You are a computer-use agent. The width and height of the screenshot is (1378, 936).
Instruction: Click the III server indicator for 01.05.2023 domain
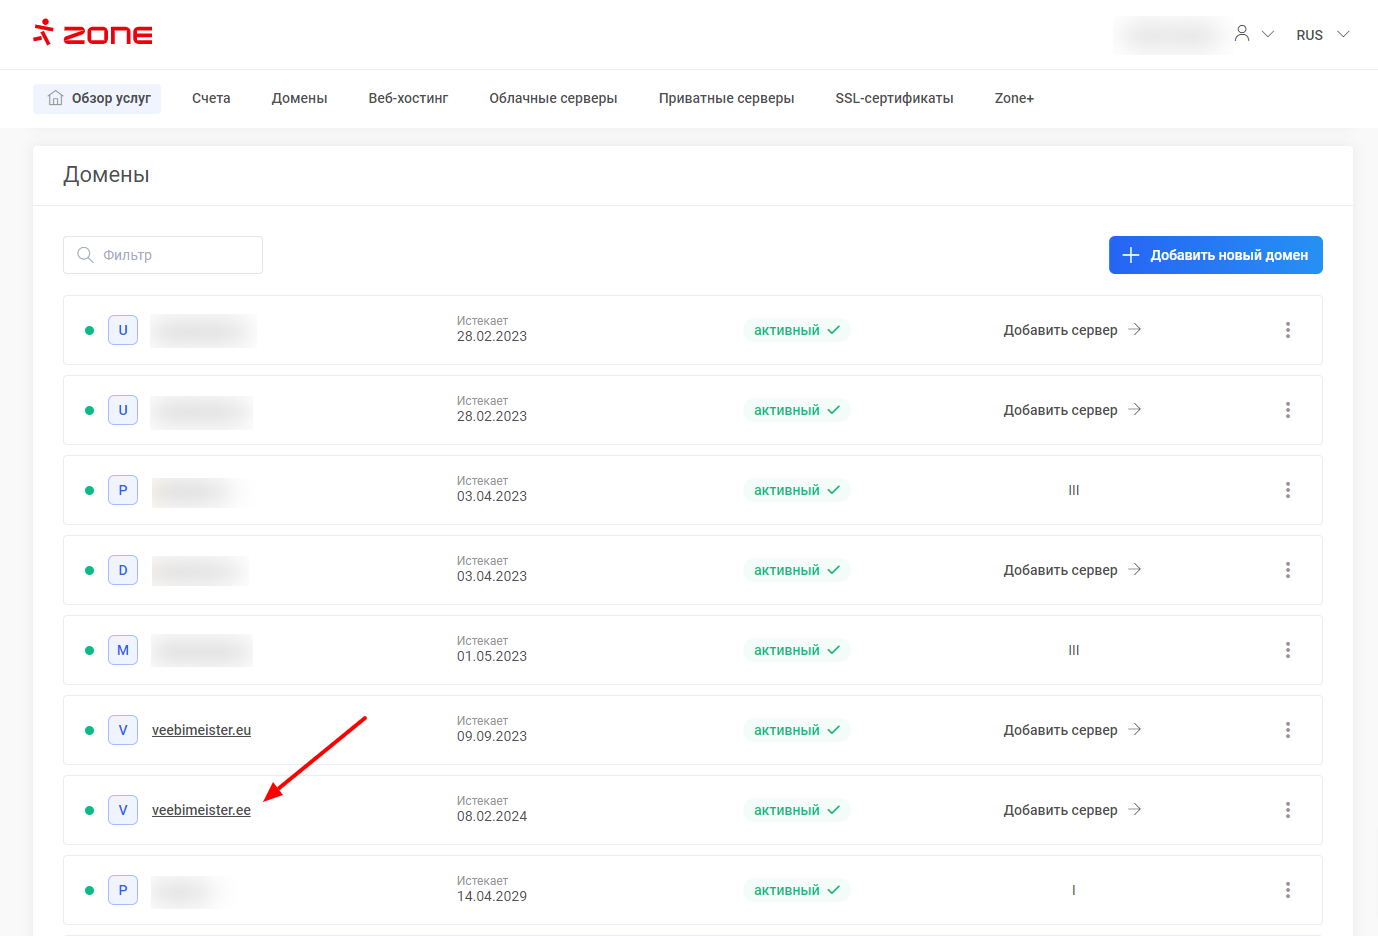(1073, 650)
